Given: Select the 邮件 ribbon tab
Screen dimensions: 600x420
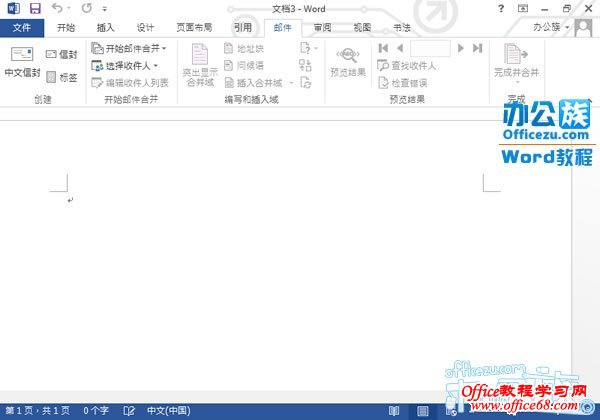Looking at the screenshot, I should coord(283,28).
